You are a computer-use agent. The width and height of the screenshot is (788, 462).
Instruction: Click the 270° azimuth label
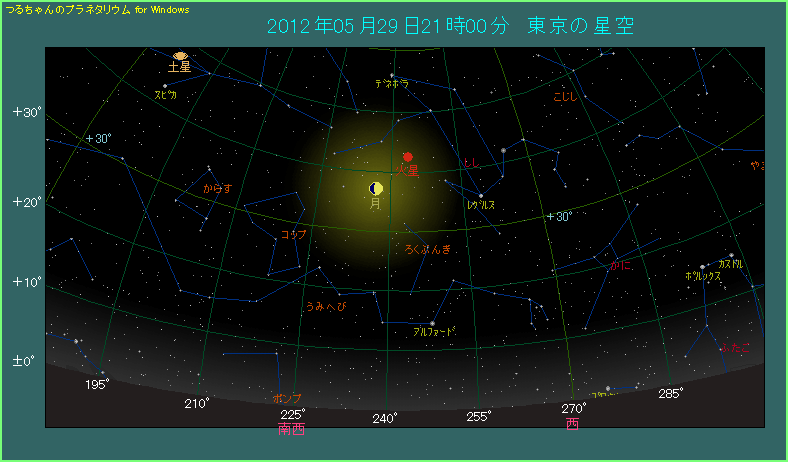click(574, 408)
